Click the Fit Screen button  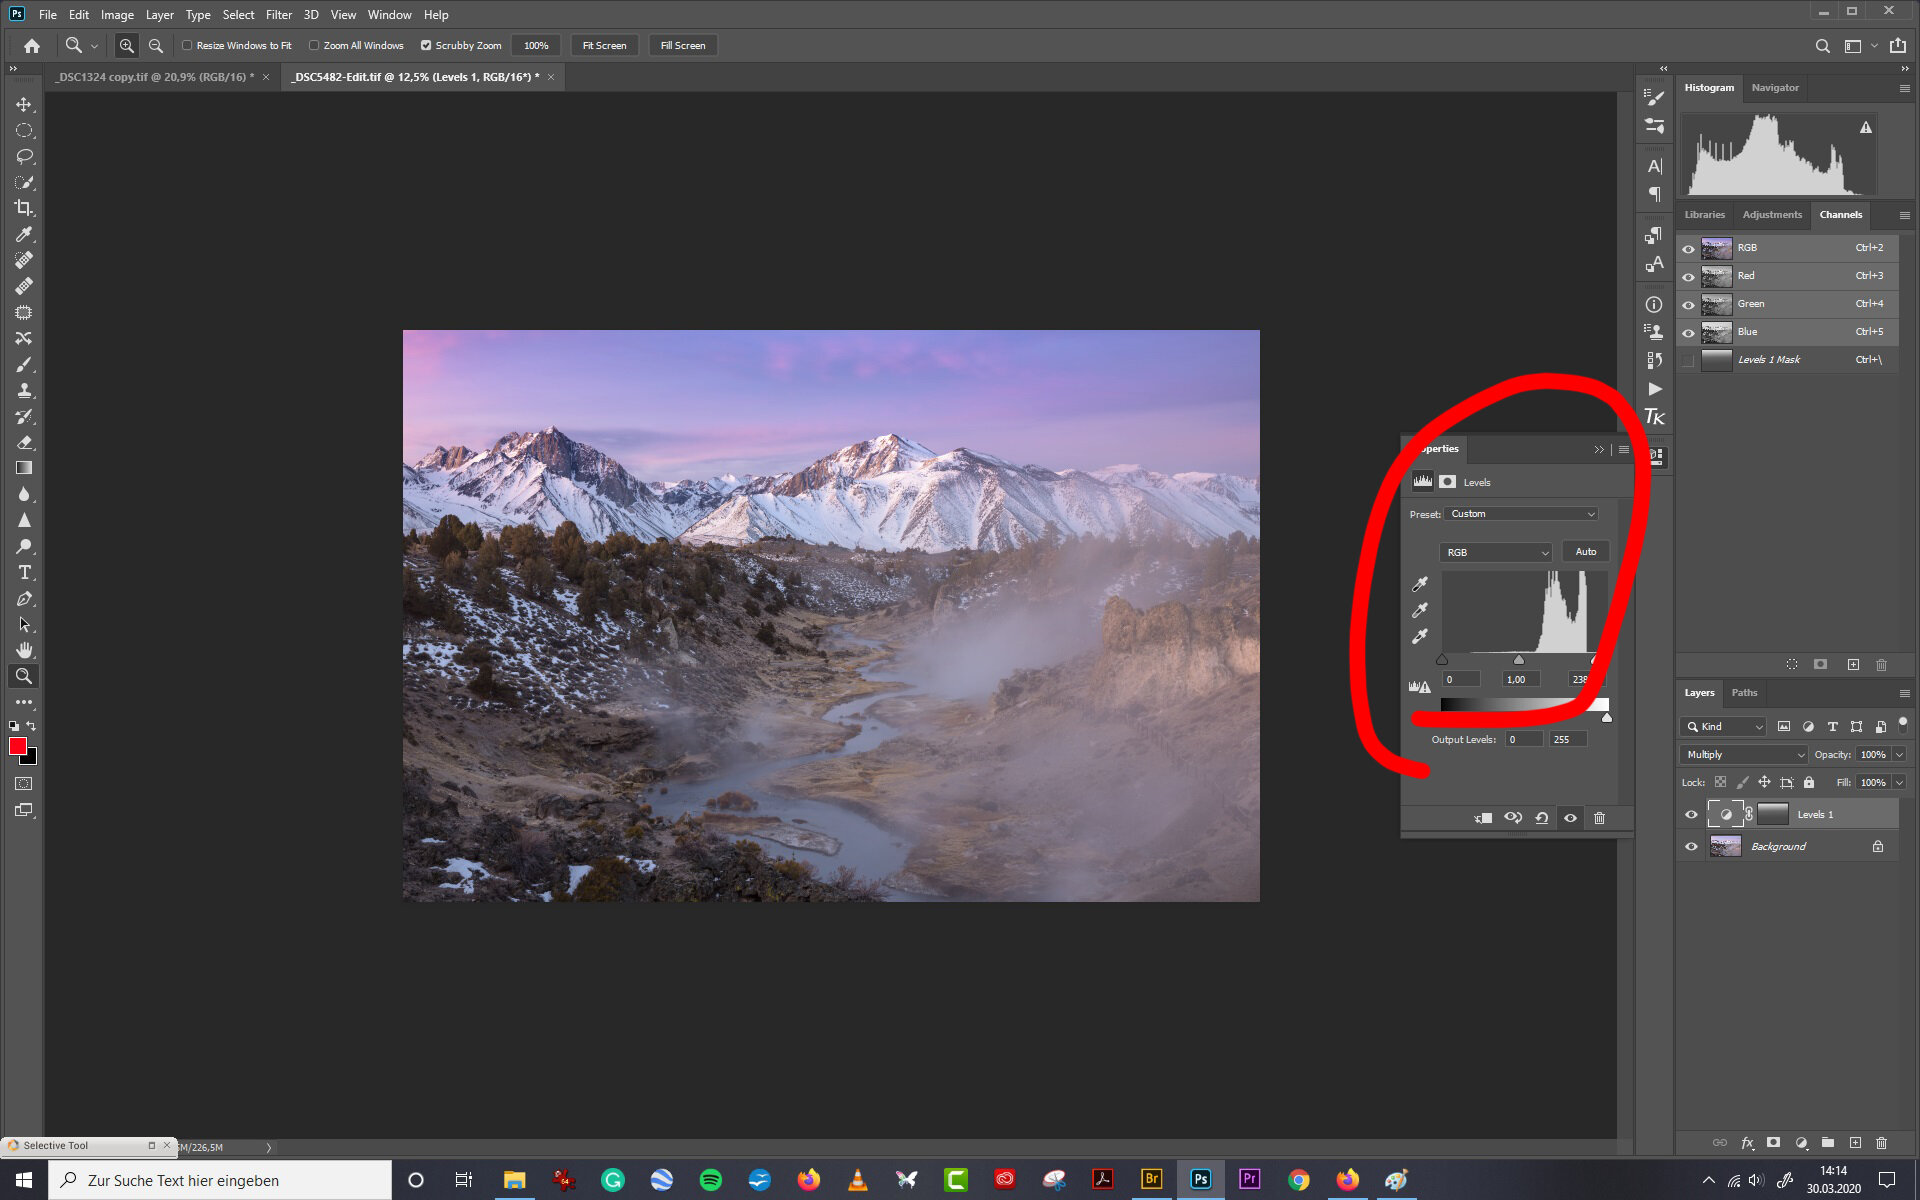605,46
